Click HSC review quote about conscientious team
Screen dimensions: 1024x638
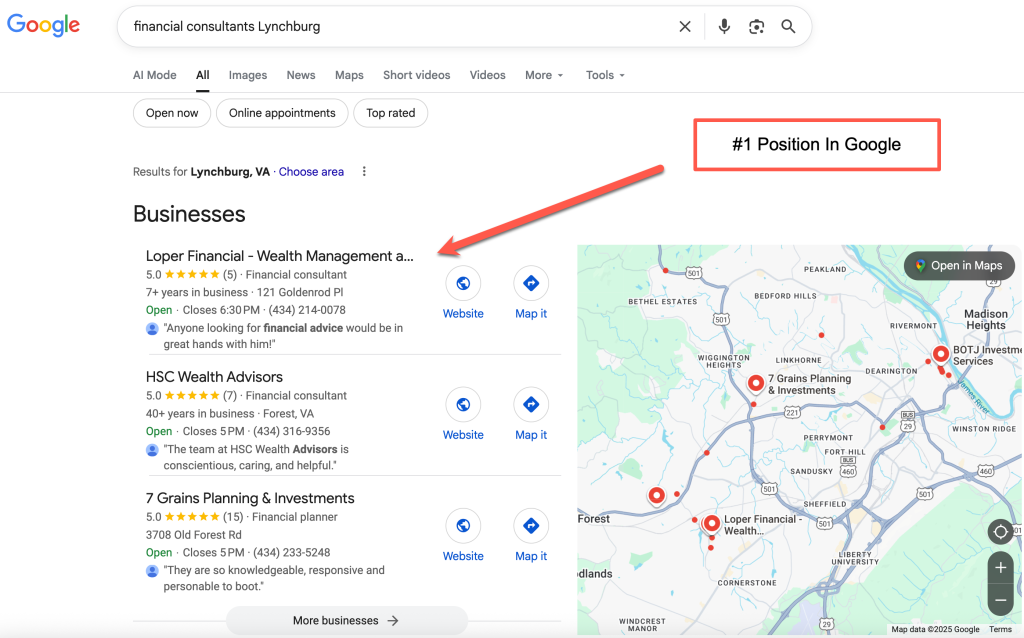coord(256,458)
